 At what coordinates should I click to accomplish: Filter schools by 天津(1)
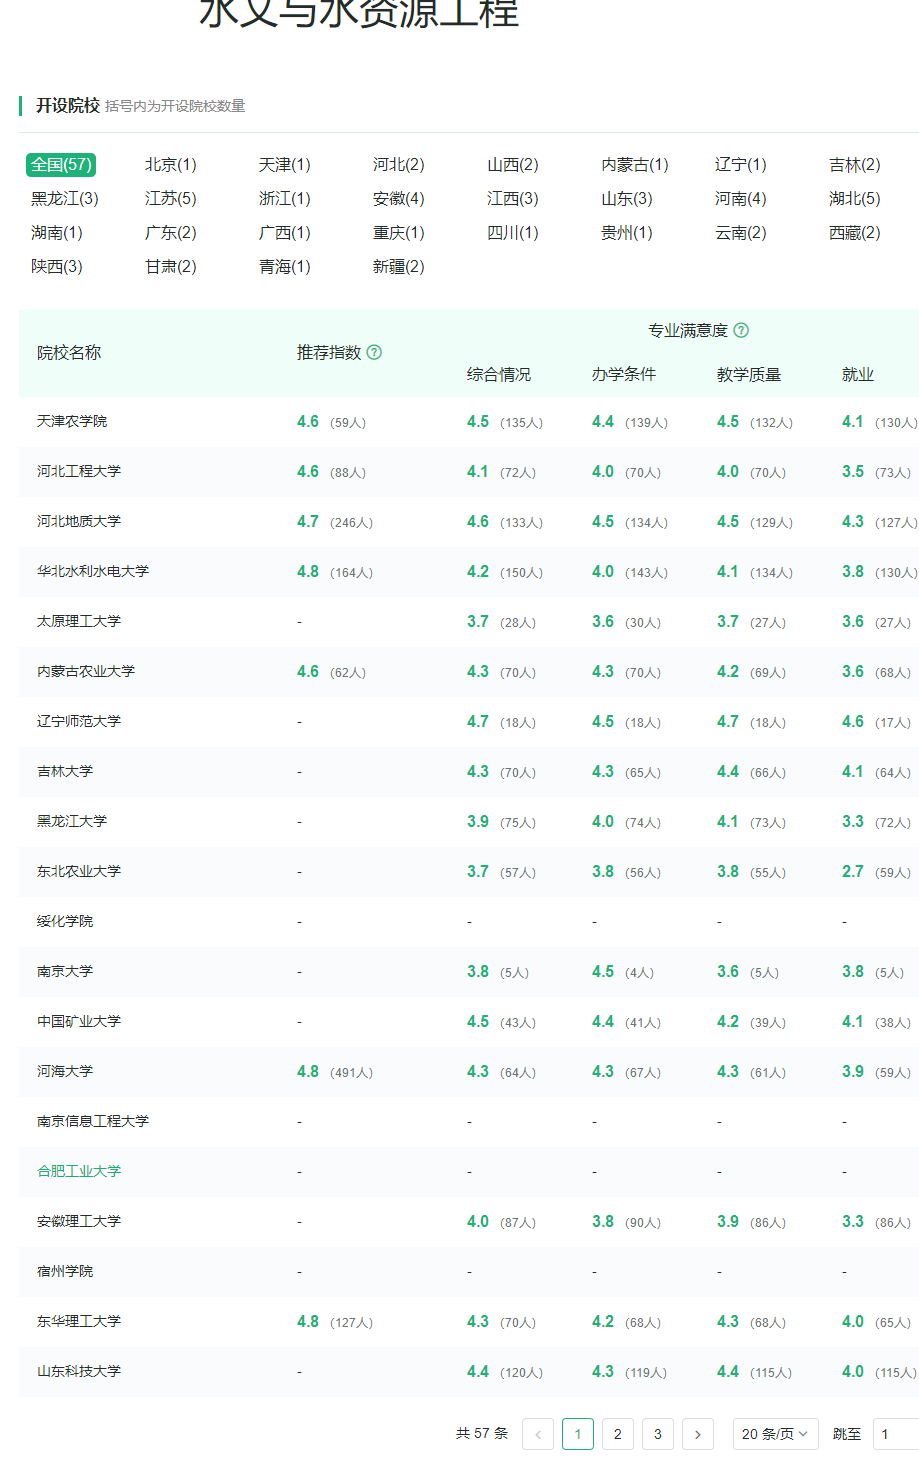pos(285,164)
